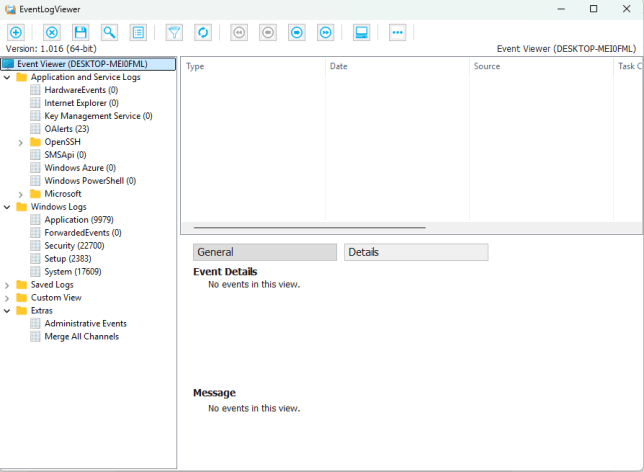Refresh the event log view

(x=203, y=32)
